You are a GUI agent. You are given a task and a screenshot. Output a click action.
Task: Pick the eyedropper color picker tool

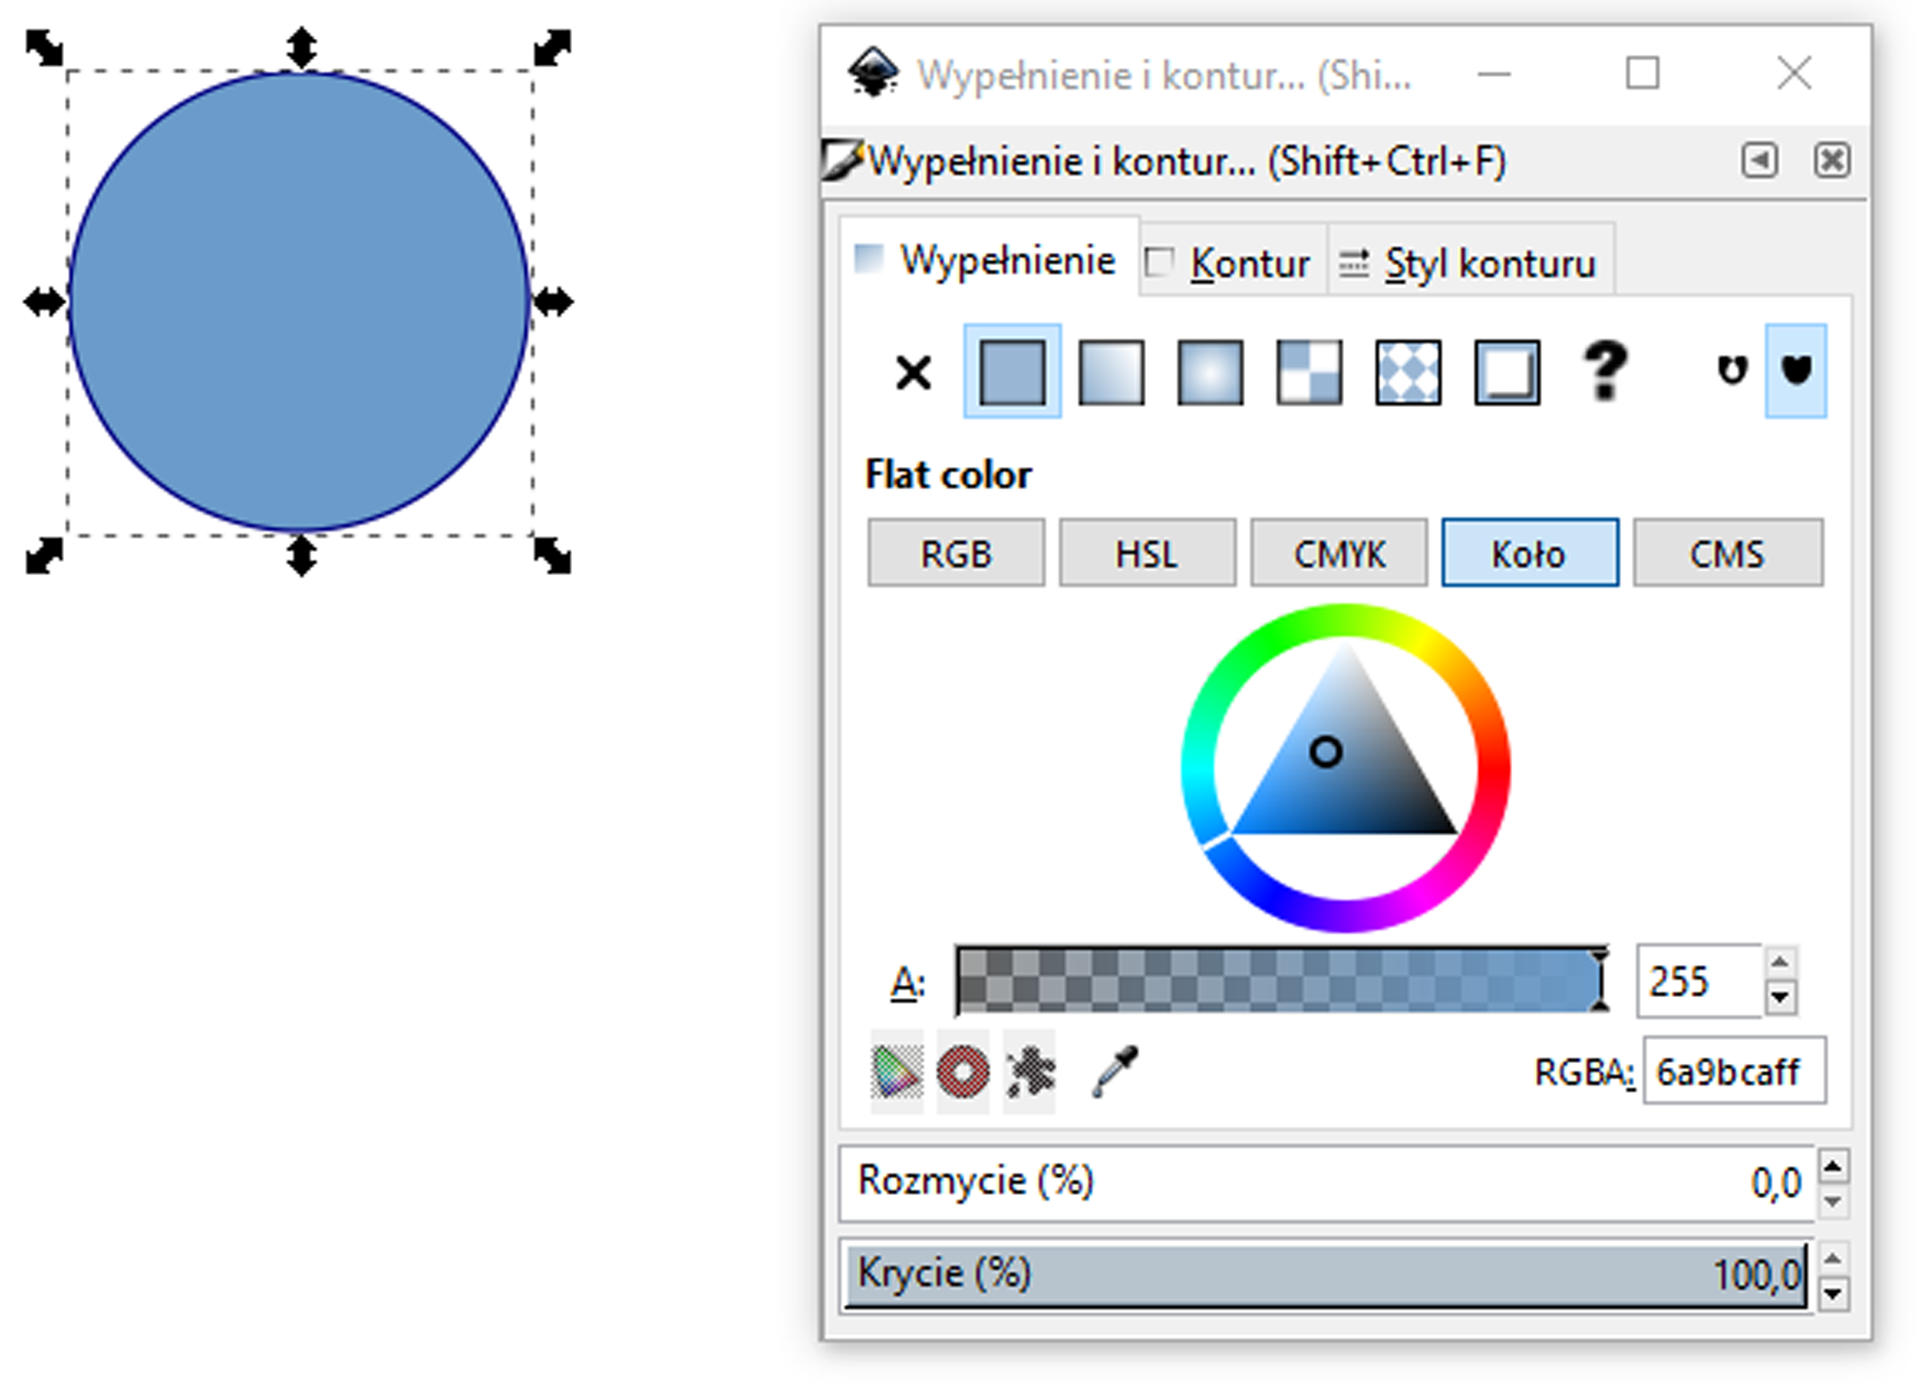(1114, 1072)
